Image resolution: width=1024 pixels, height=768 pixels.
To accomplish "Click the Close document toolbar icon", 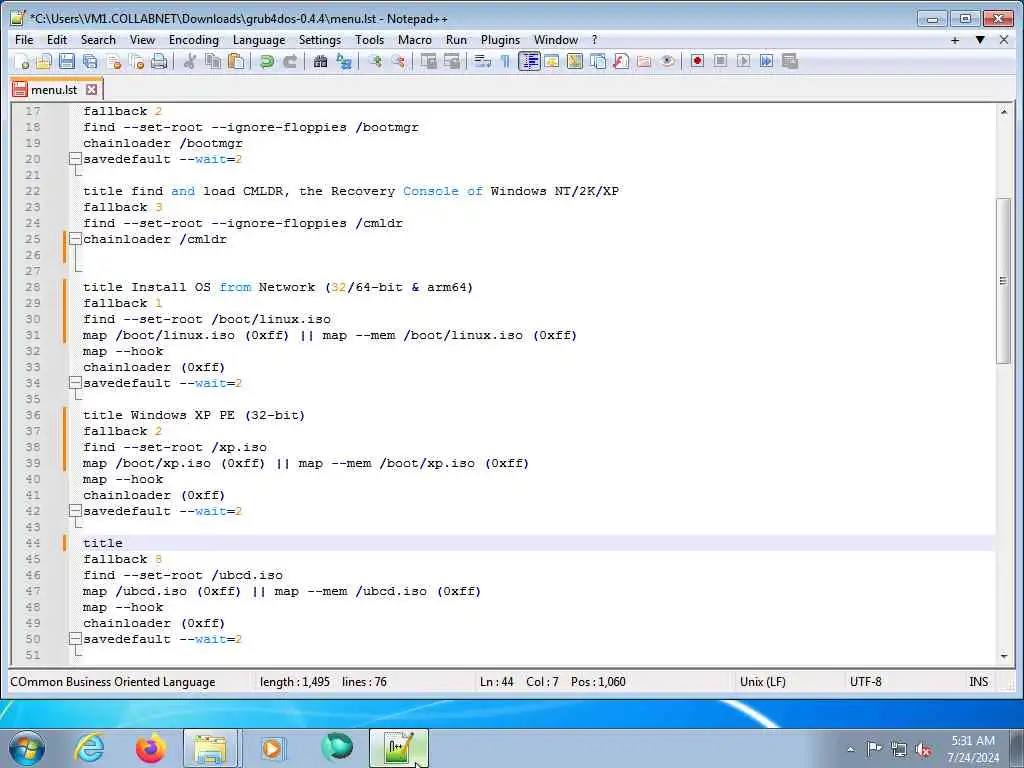I will coord(113,61).
